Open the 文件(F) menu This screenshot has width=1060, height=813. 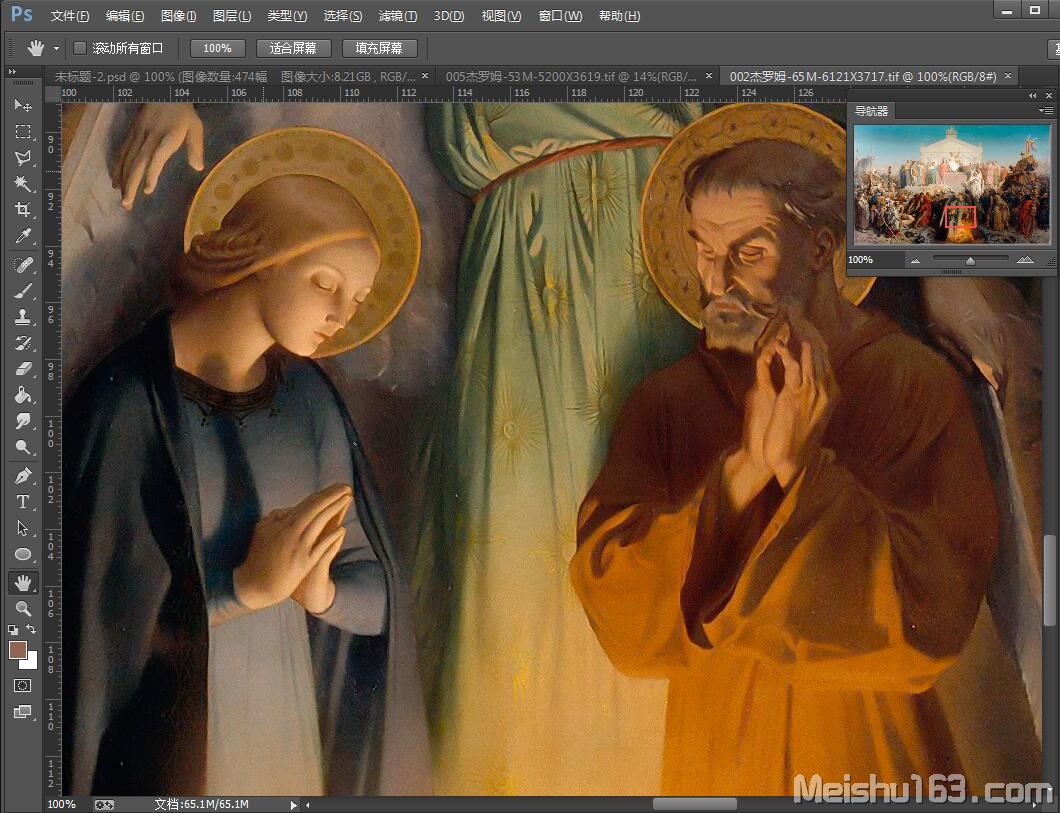point(70,16)
